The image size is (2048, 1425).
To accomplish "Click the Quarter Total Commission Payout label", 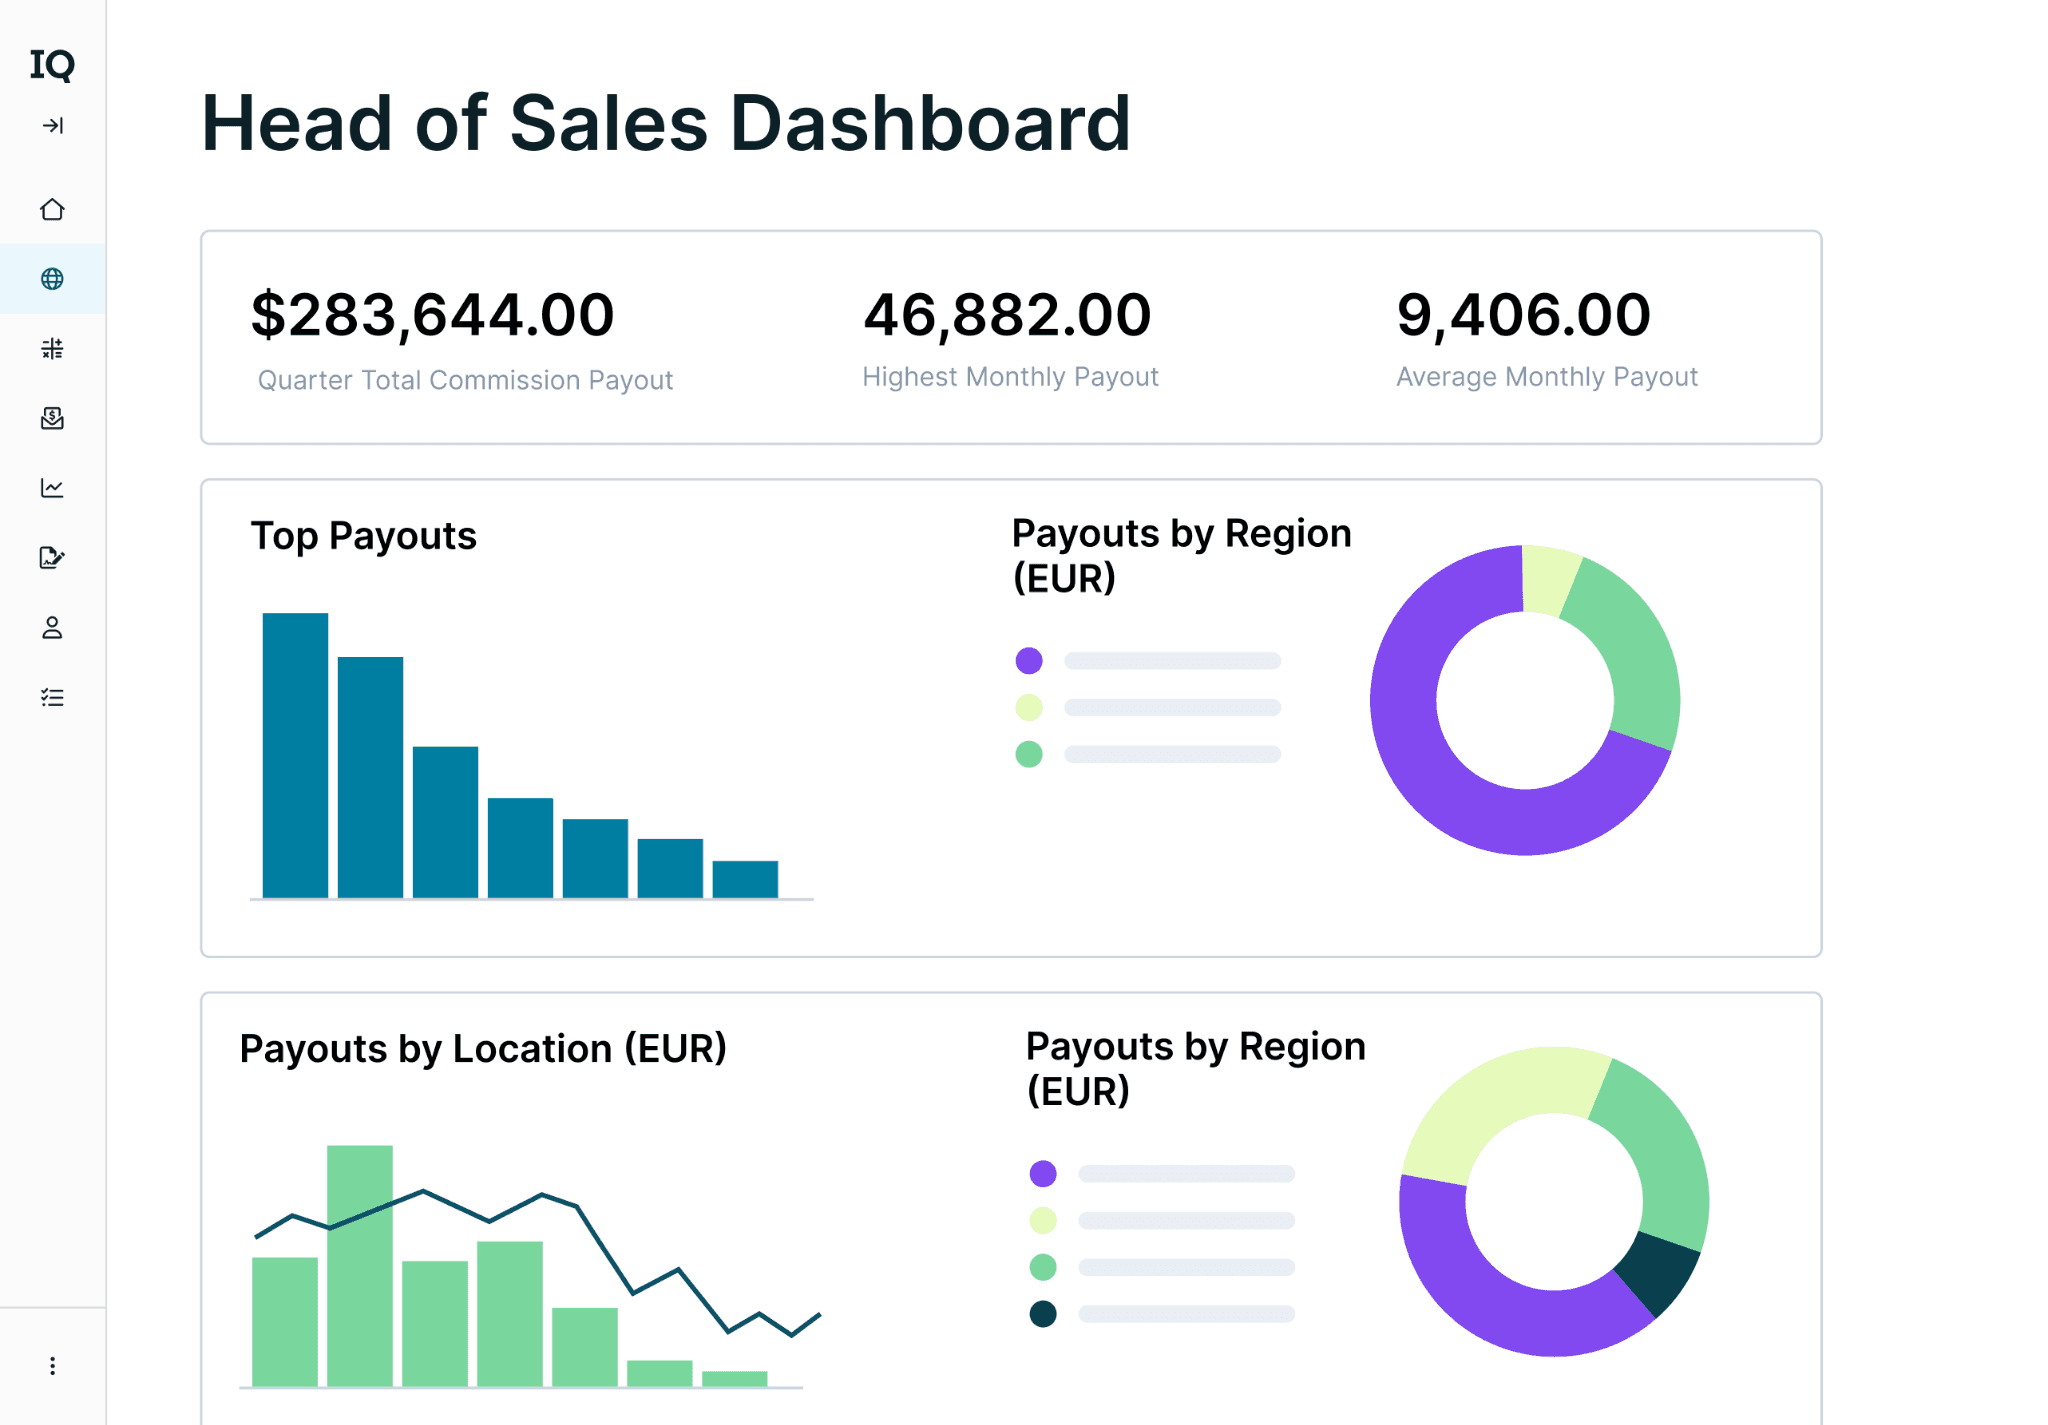I will click(x=465, y=380).
